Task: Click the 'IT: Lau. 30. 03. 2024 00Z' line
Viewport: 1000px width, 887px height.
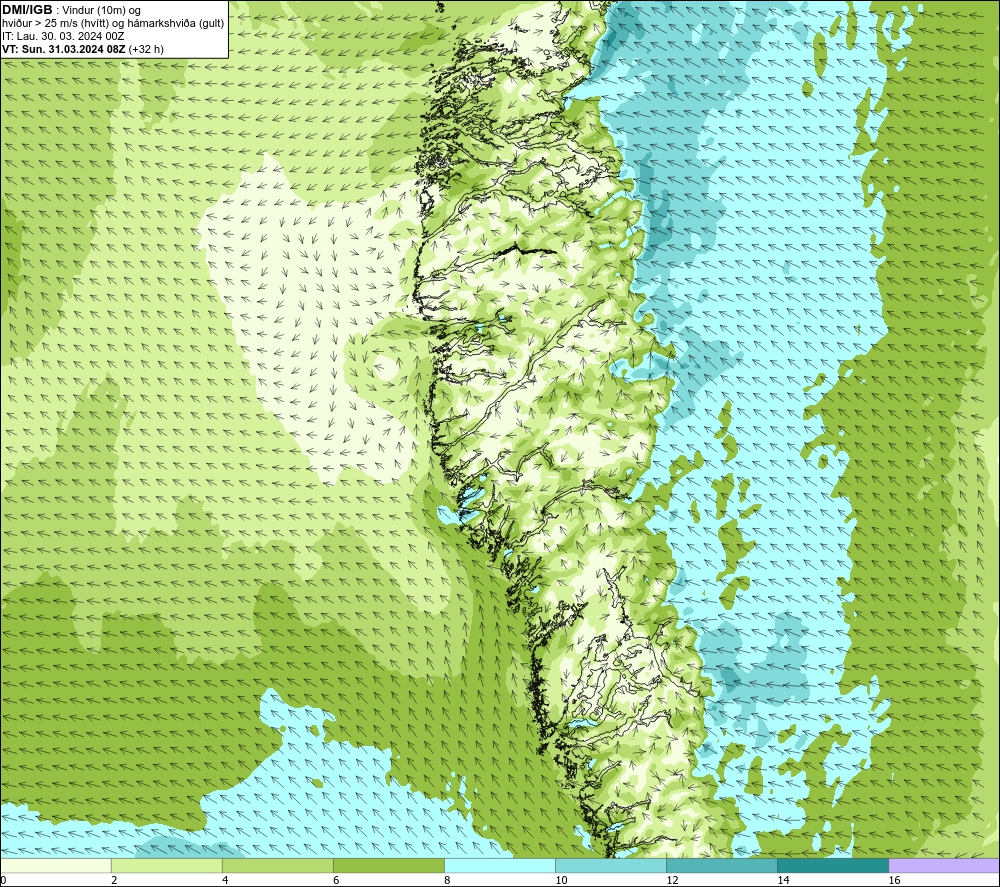Action: 63,36
